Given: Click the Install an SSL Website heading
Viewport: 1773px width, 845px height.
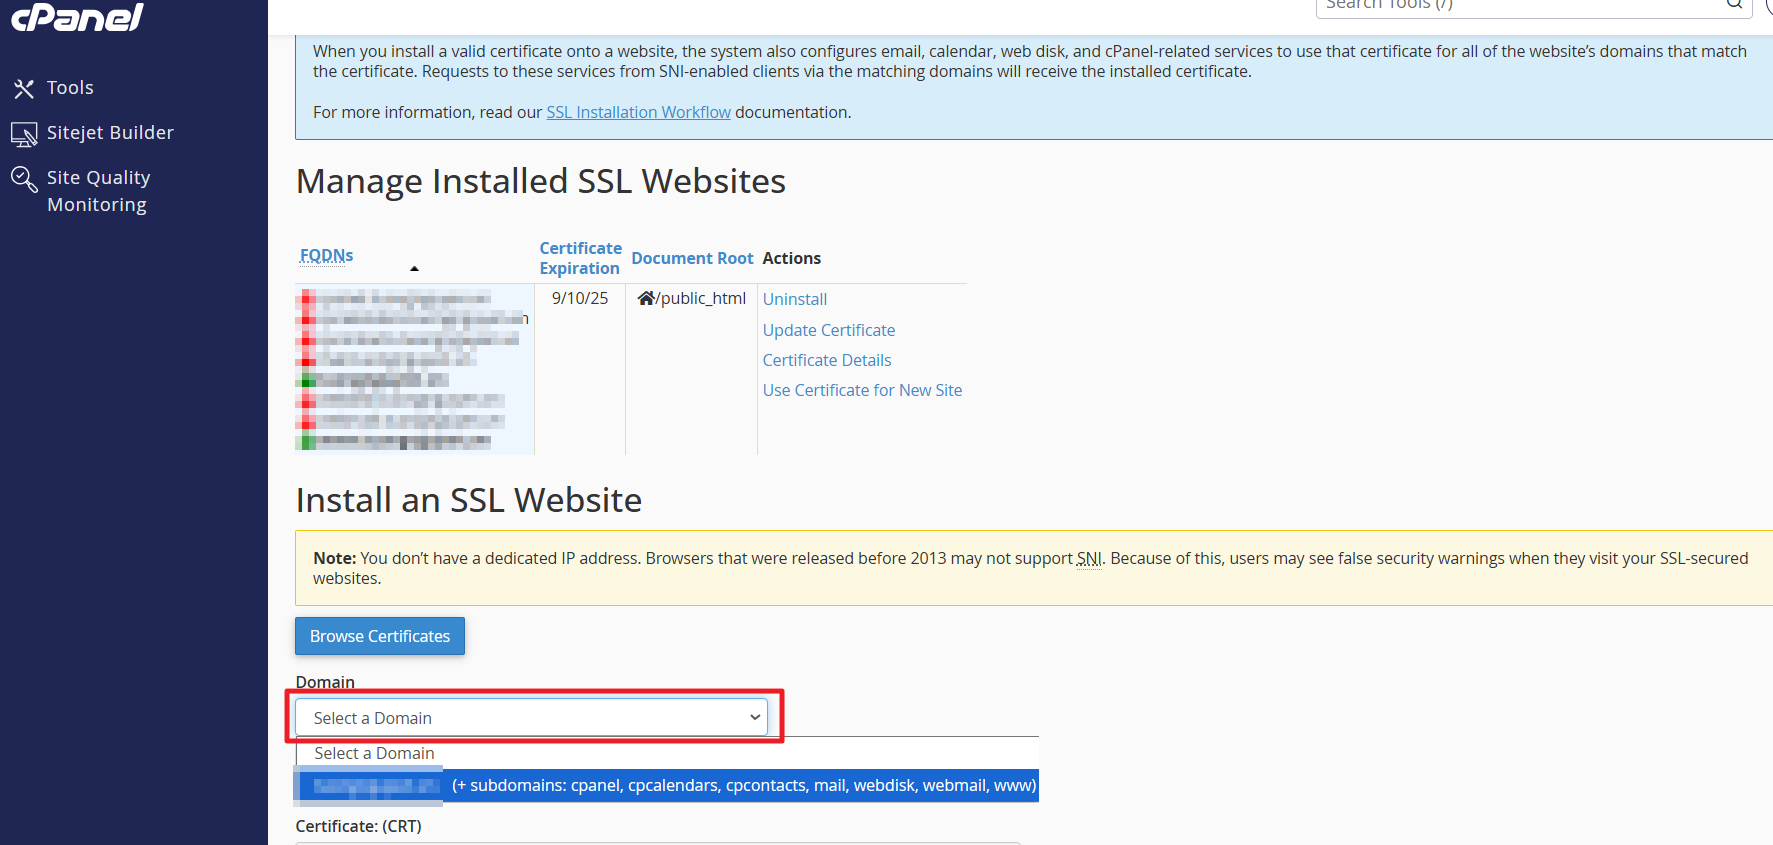Looking at the screenshot, I should coord(469,500).
